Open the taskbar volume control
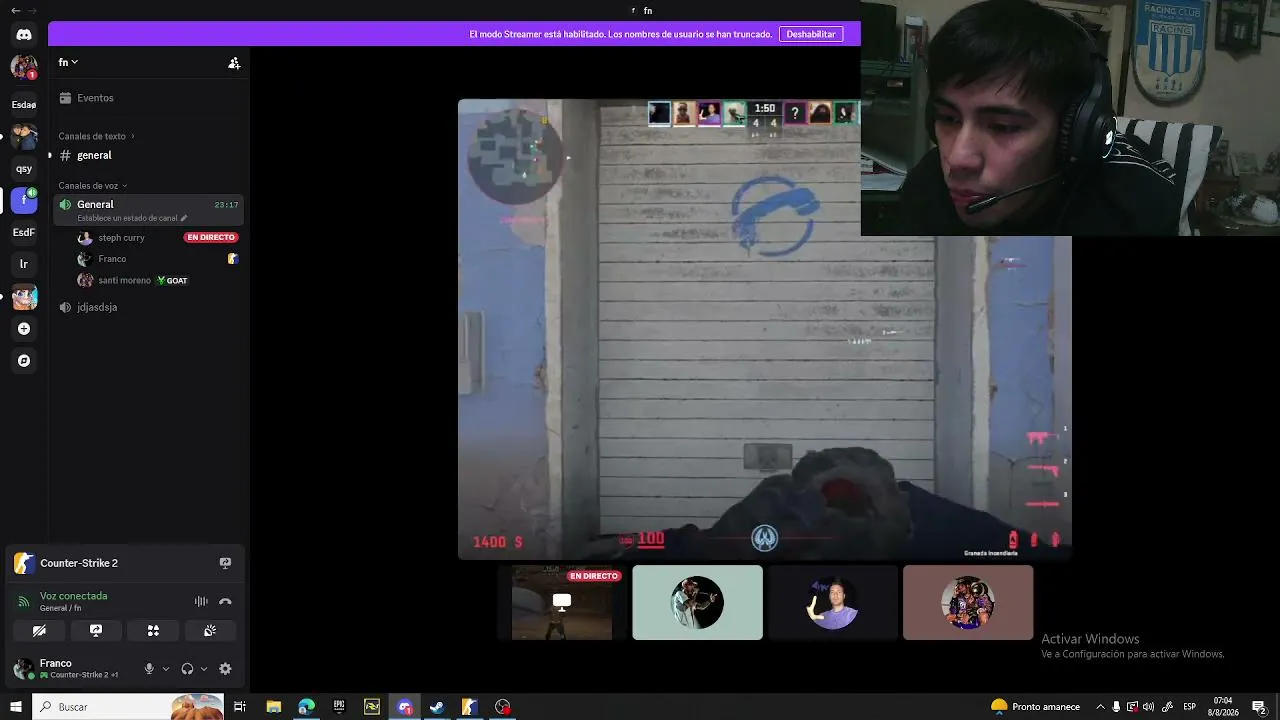 coord(1148,707)
